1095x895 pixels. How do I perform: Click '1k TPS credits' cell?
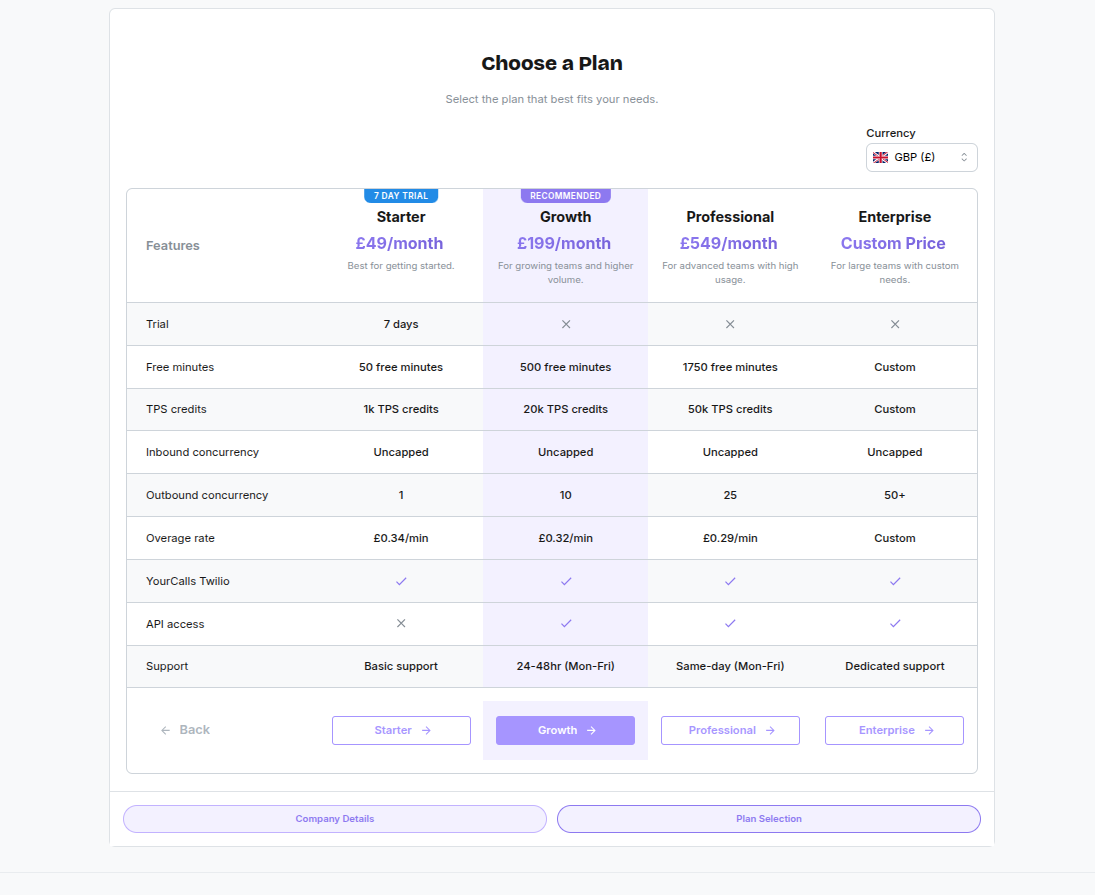[401, 409]
